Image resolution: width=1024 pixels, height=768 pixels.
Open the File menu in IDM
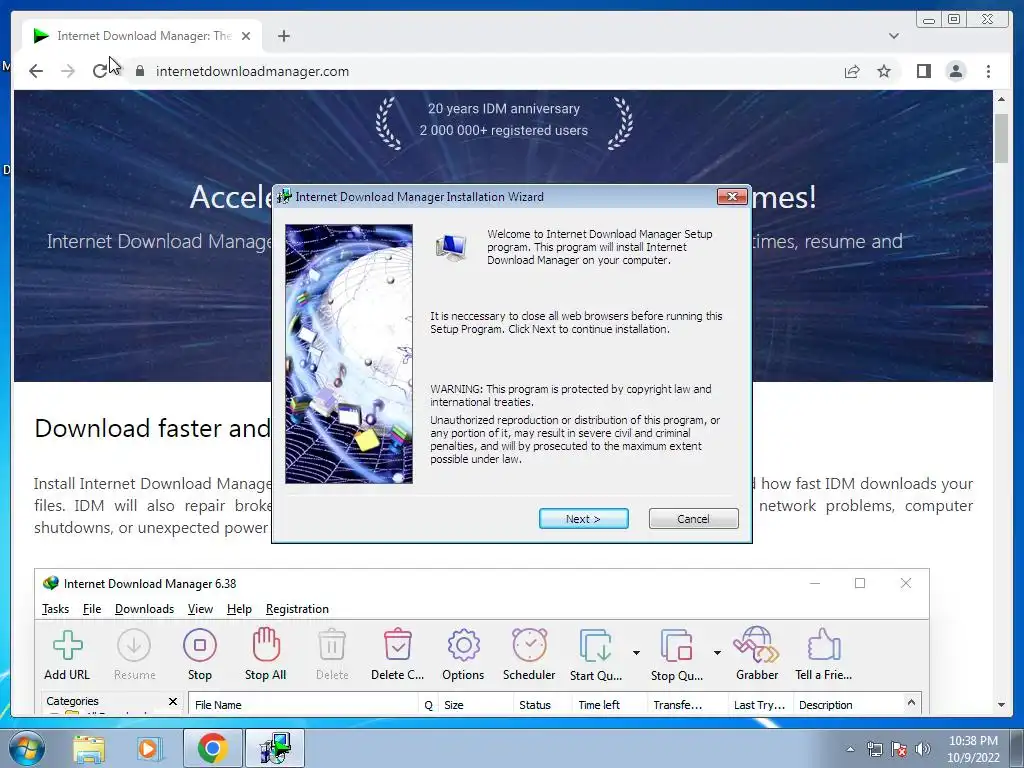pyautogui.click(x=92, y=609)
